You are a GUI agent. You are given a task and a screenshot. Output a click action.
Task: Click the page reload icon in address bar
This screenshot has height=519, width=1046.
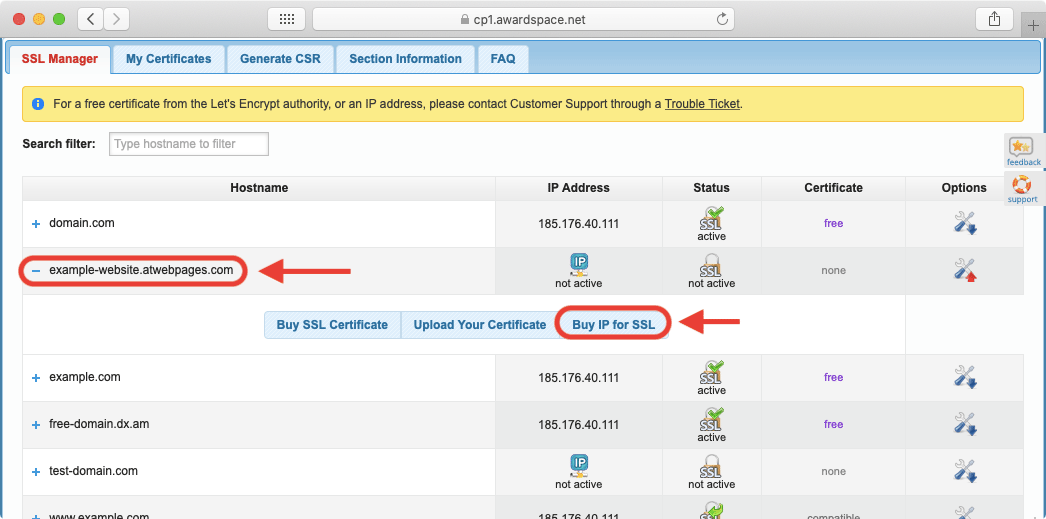[x=722, y=19]
